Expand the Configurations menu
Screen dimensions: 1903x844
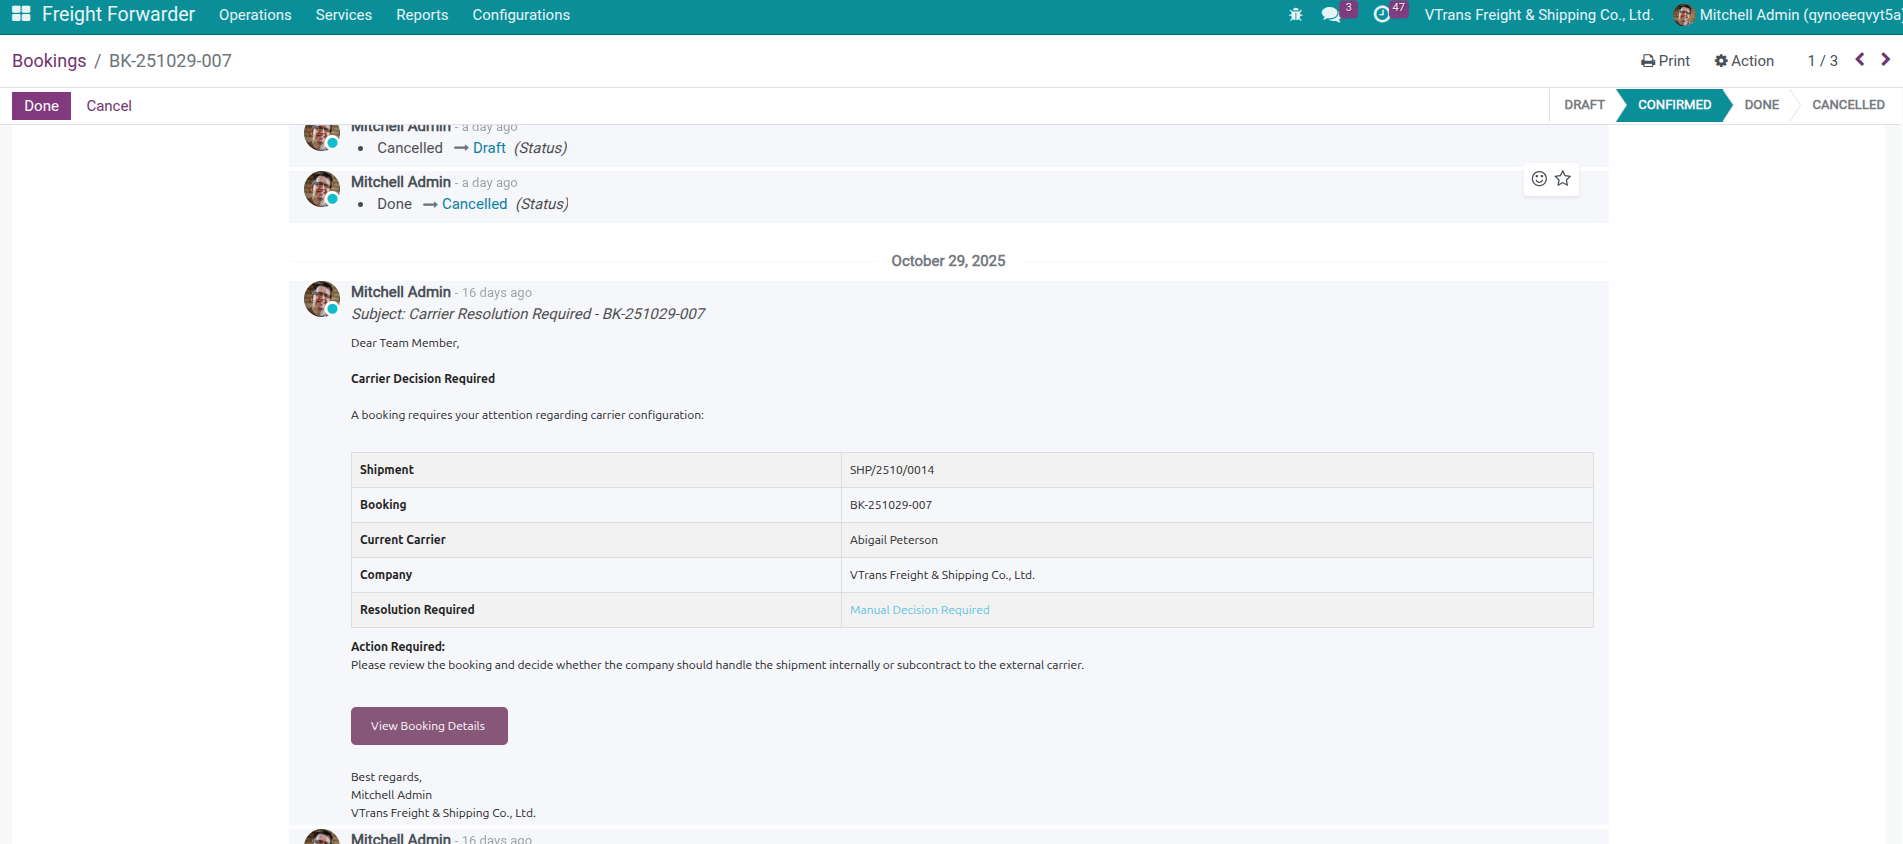click(x=521, y=15)
